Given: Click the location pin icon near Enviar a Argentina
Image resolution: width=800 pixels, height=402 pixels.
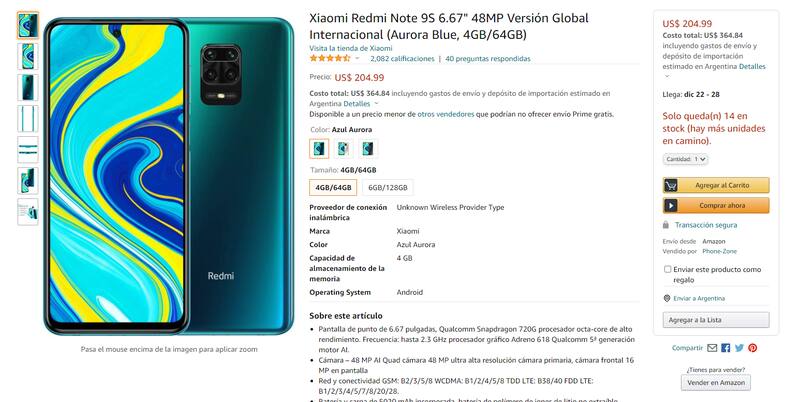Looking at the screenshot, I should coord(666,298).
